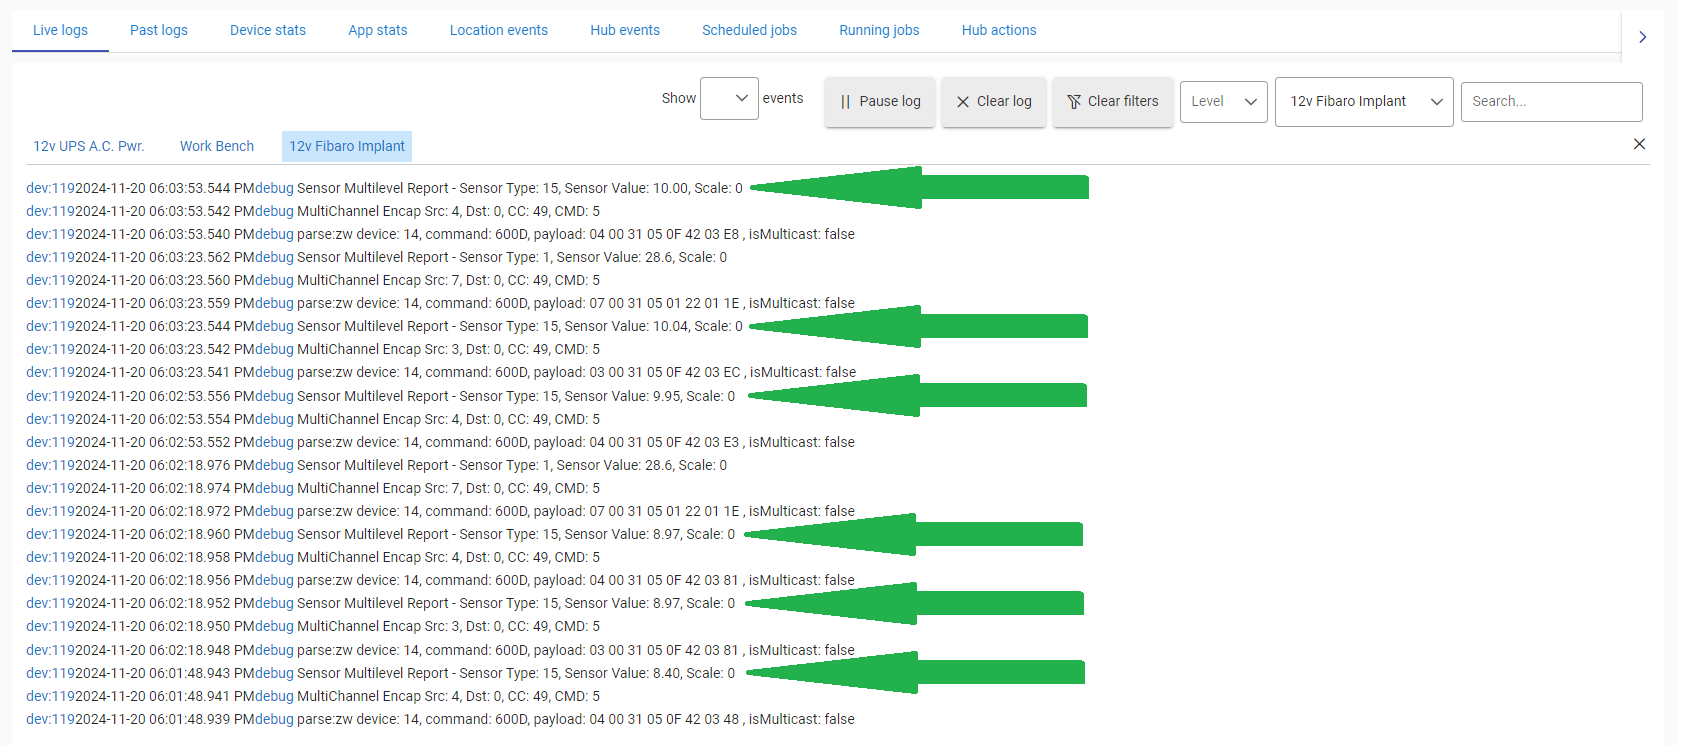
Task: Click dev:119 link at 06:02:18.976 PM
Action: [x=50, y=465]
